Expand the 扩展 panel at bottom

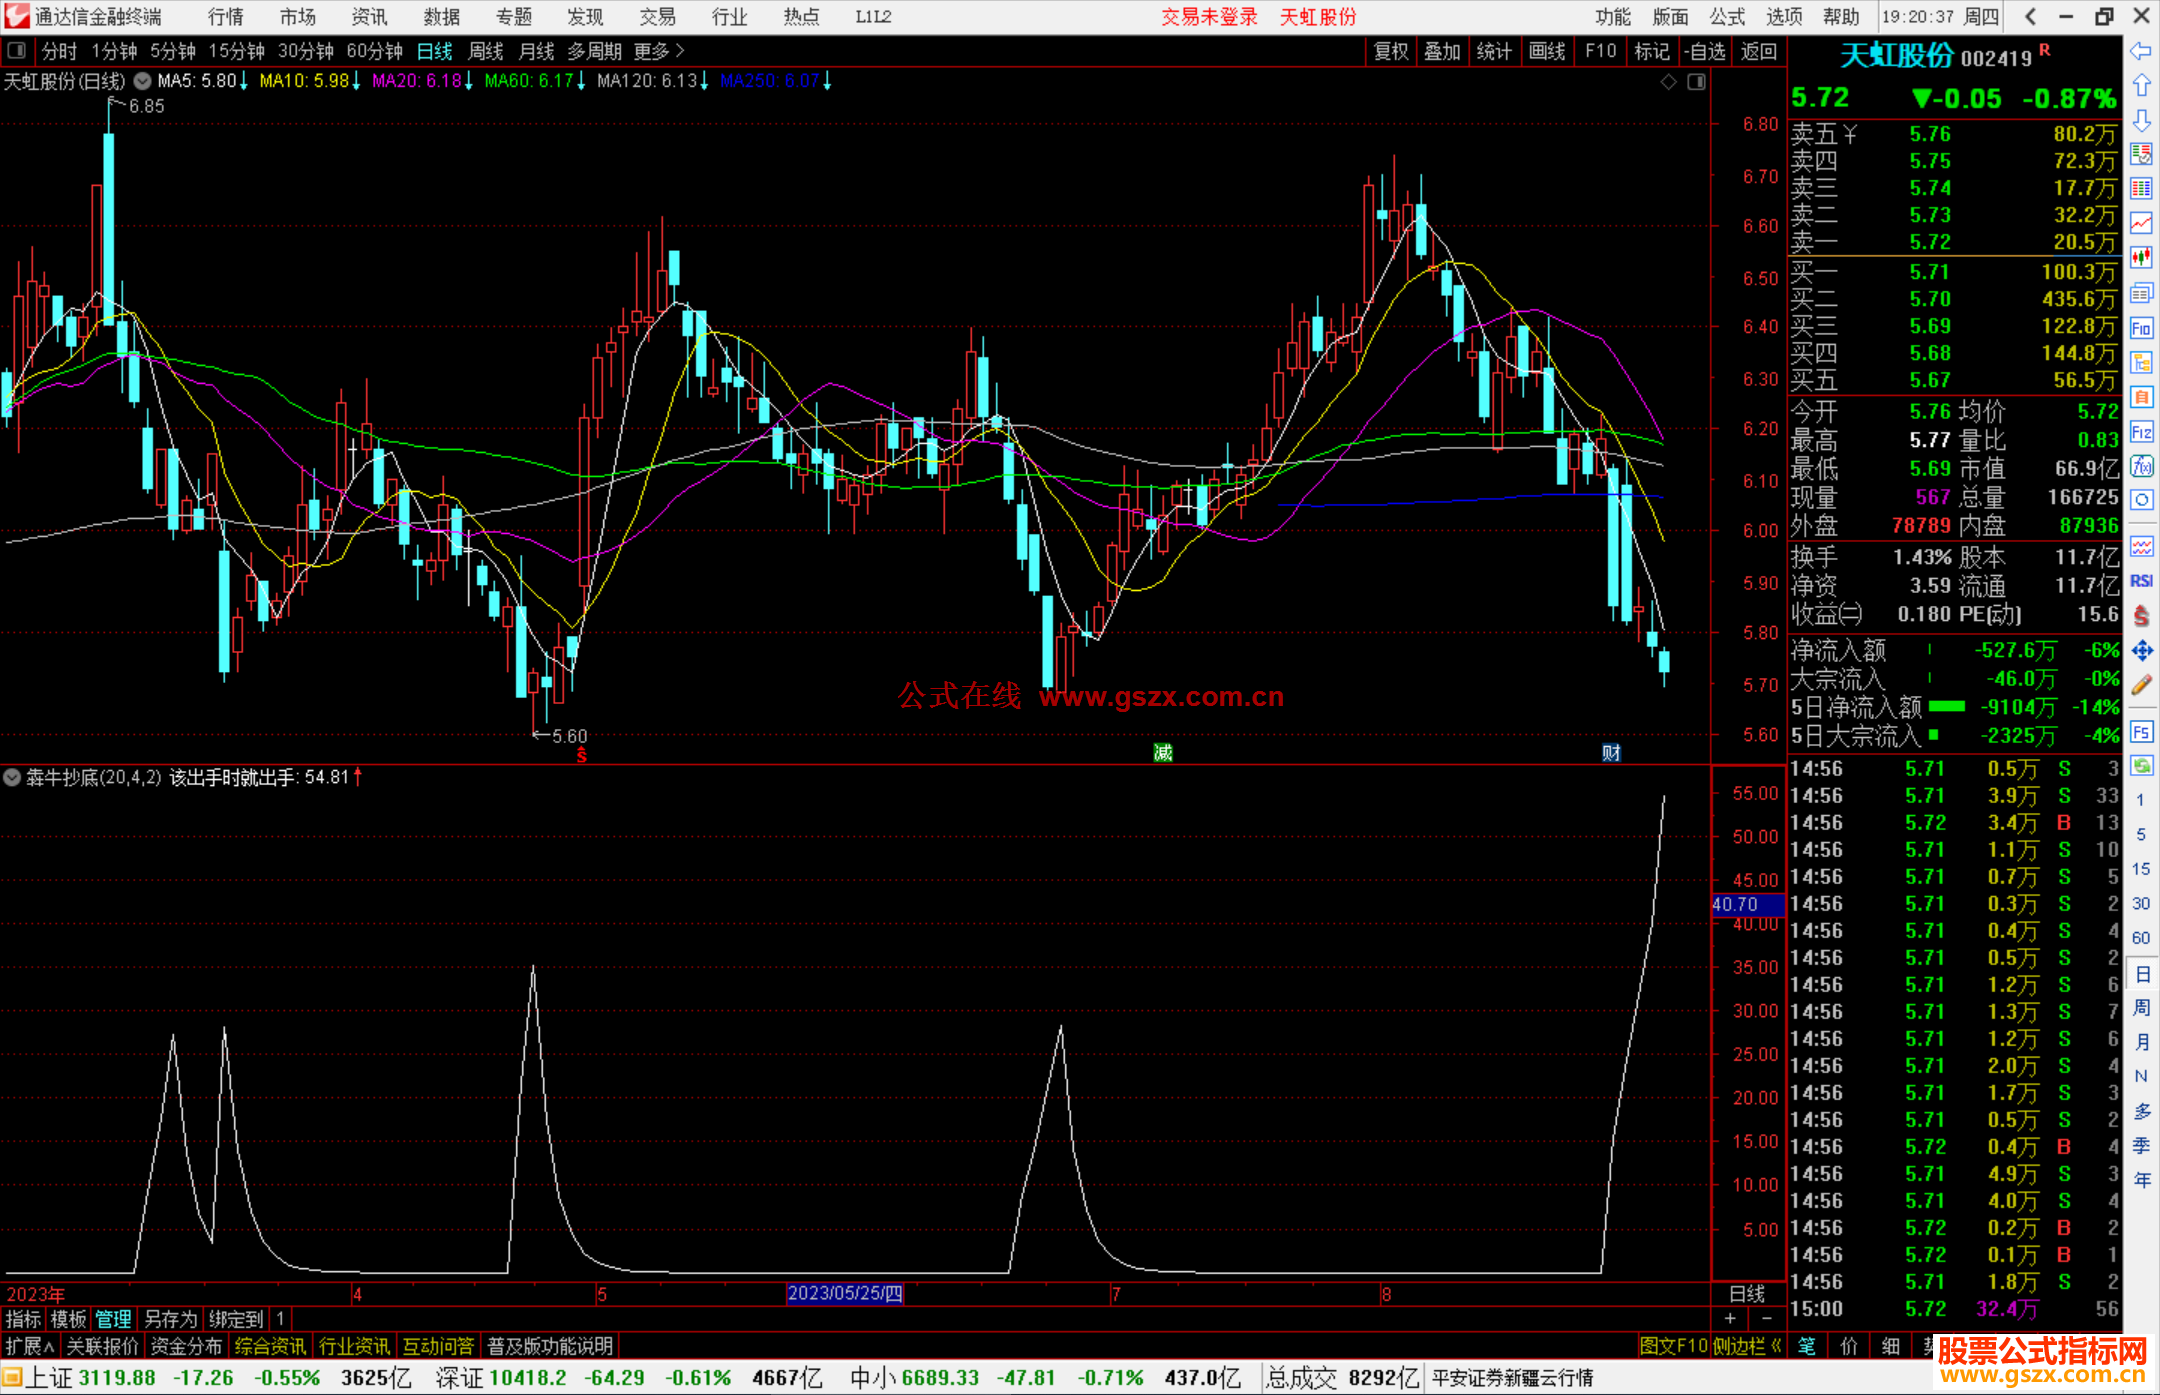click(x=29, y=1346)
